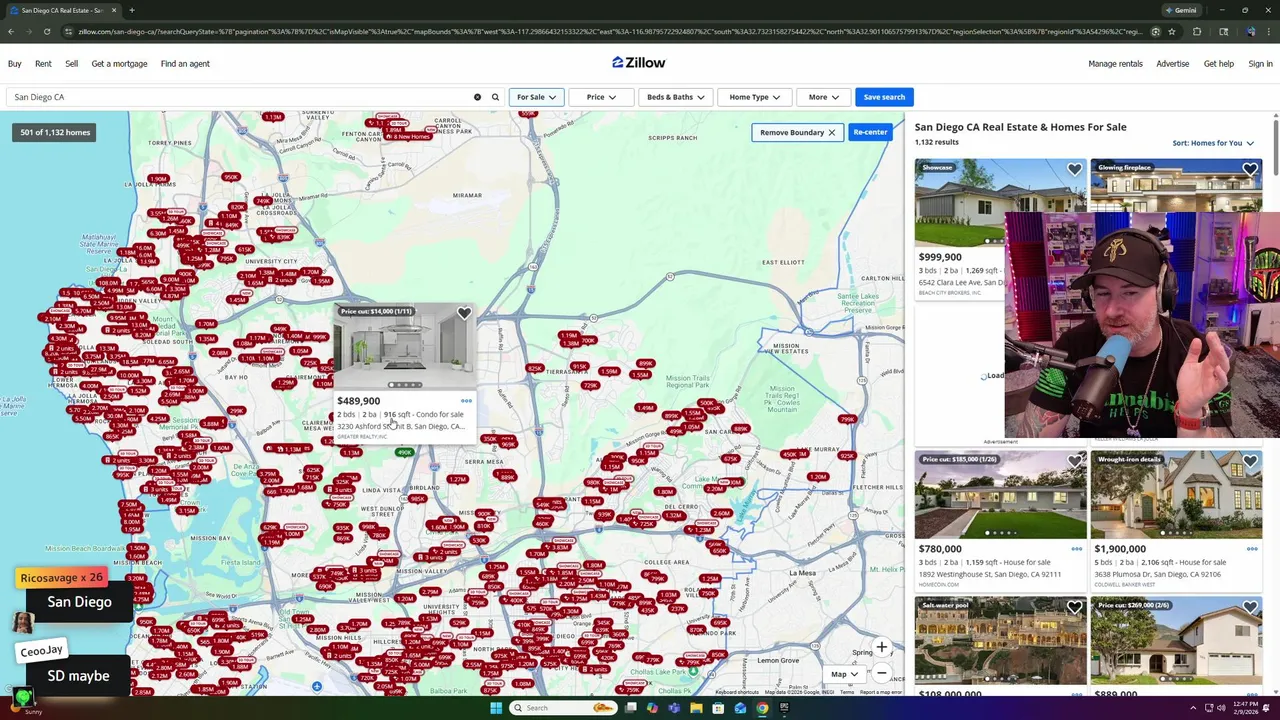1280x720 pixels.
Task: Open File Explorer from the taskbar
Action: click(696, 708)
